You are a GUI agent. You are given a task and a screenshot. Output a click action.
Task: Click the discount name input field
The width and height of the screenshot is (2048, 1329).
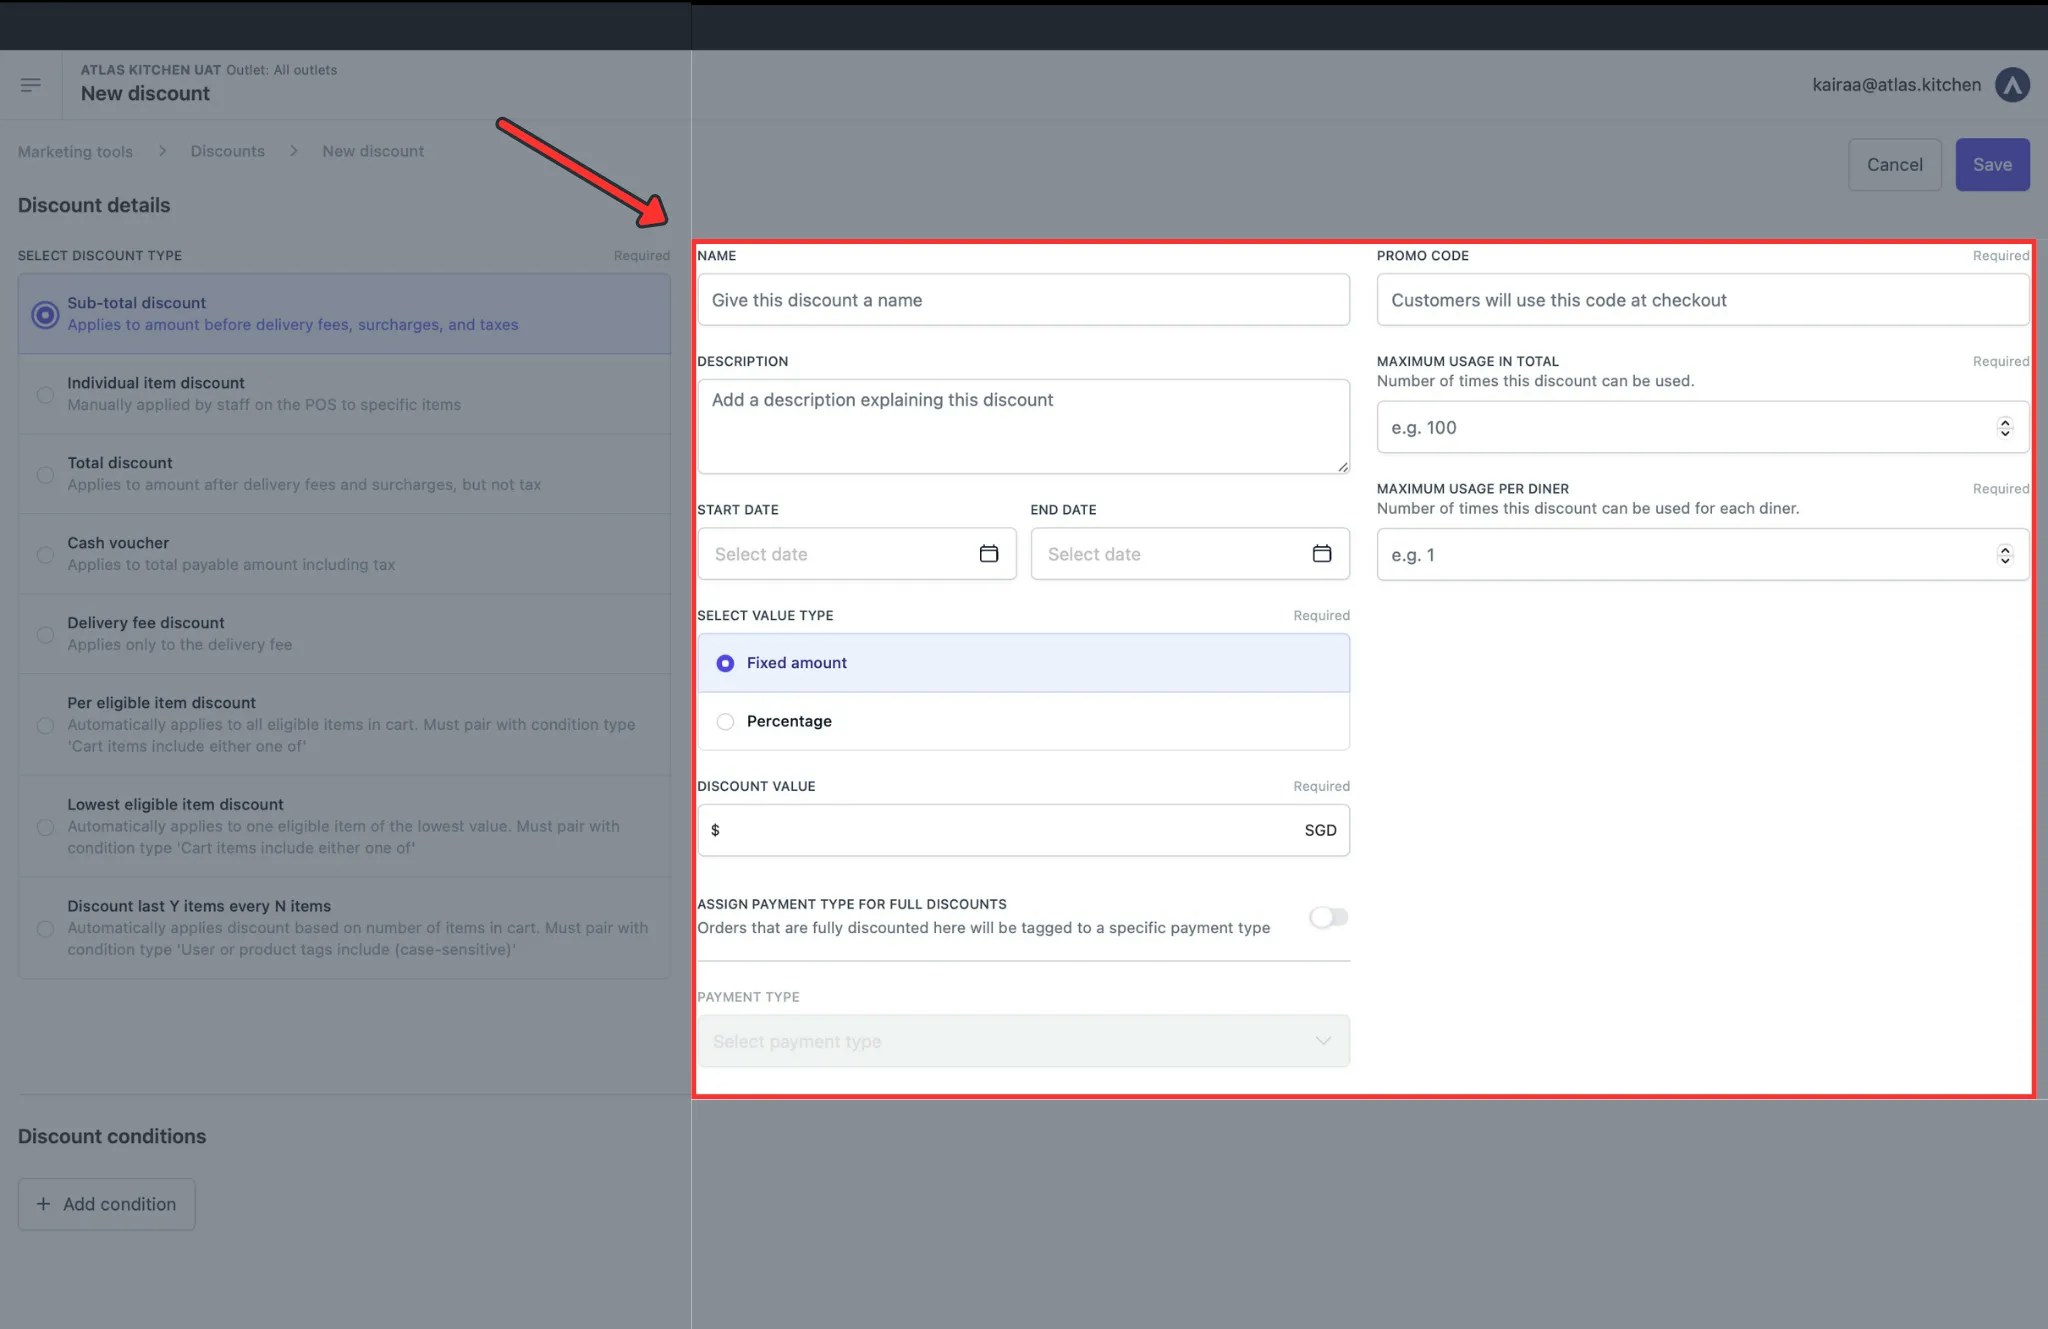[1023, 299]
